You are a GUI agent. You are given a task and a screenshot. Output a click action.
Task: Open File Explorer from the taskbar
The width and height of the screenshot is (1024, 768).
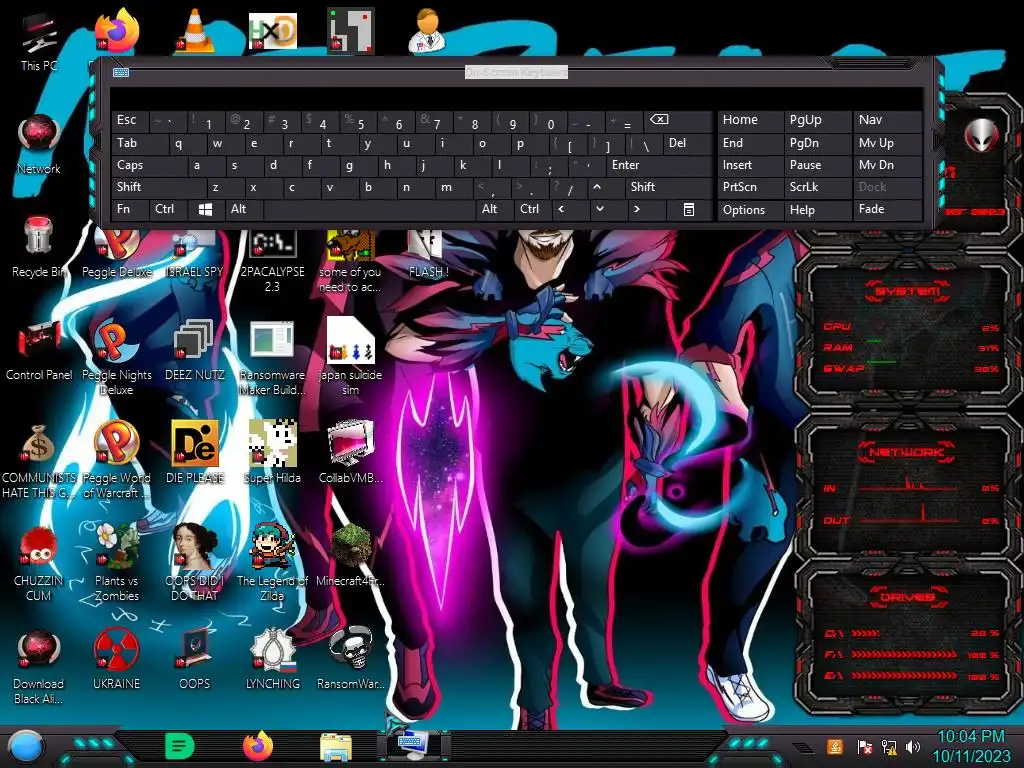click(336, 748)
